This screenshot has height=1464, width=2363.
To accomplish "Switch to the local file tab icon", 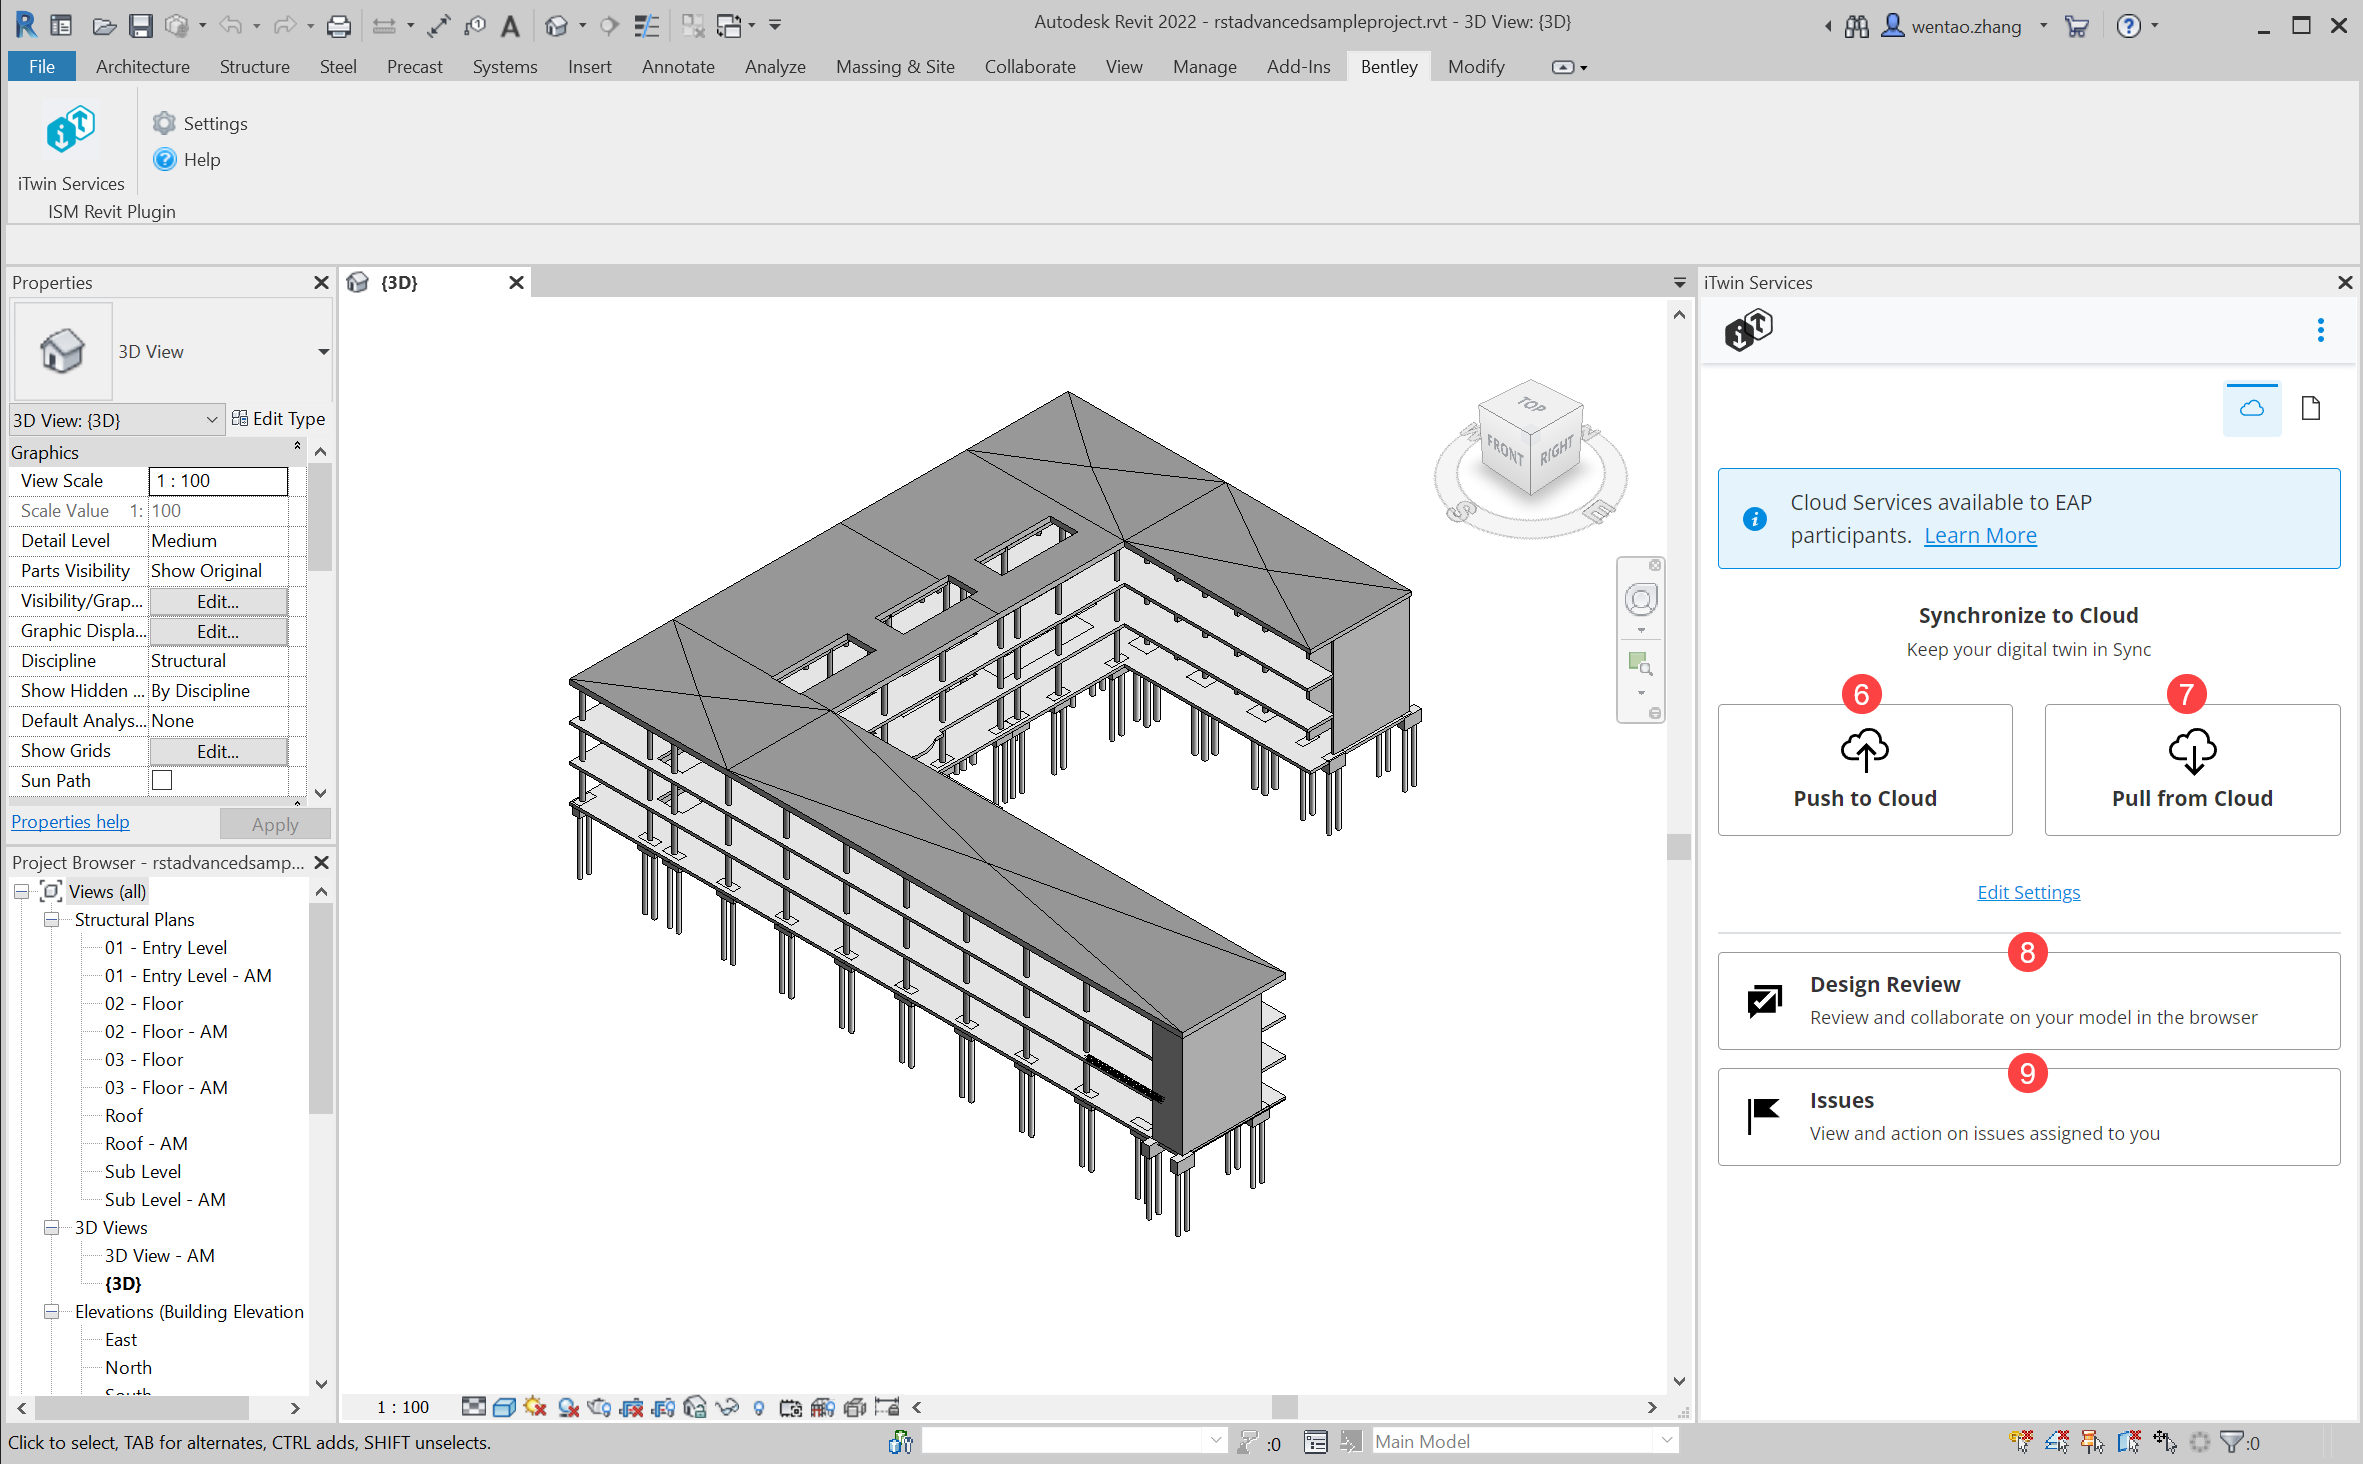I will pyautogui.click(x=2310, y=408).
